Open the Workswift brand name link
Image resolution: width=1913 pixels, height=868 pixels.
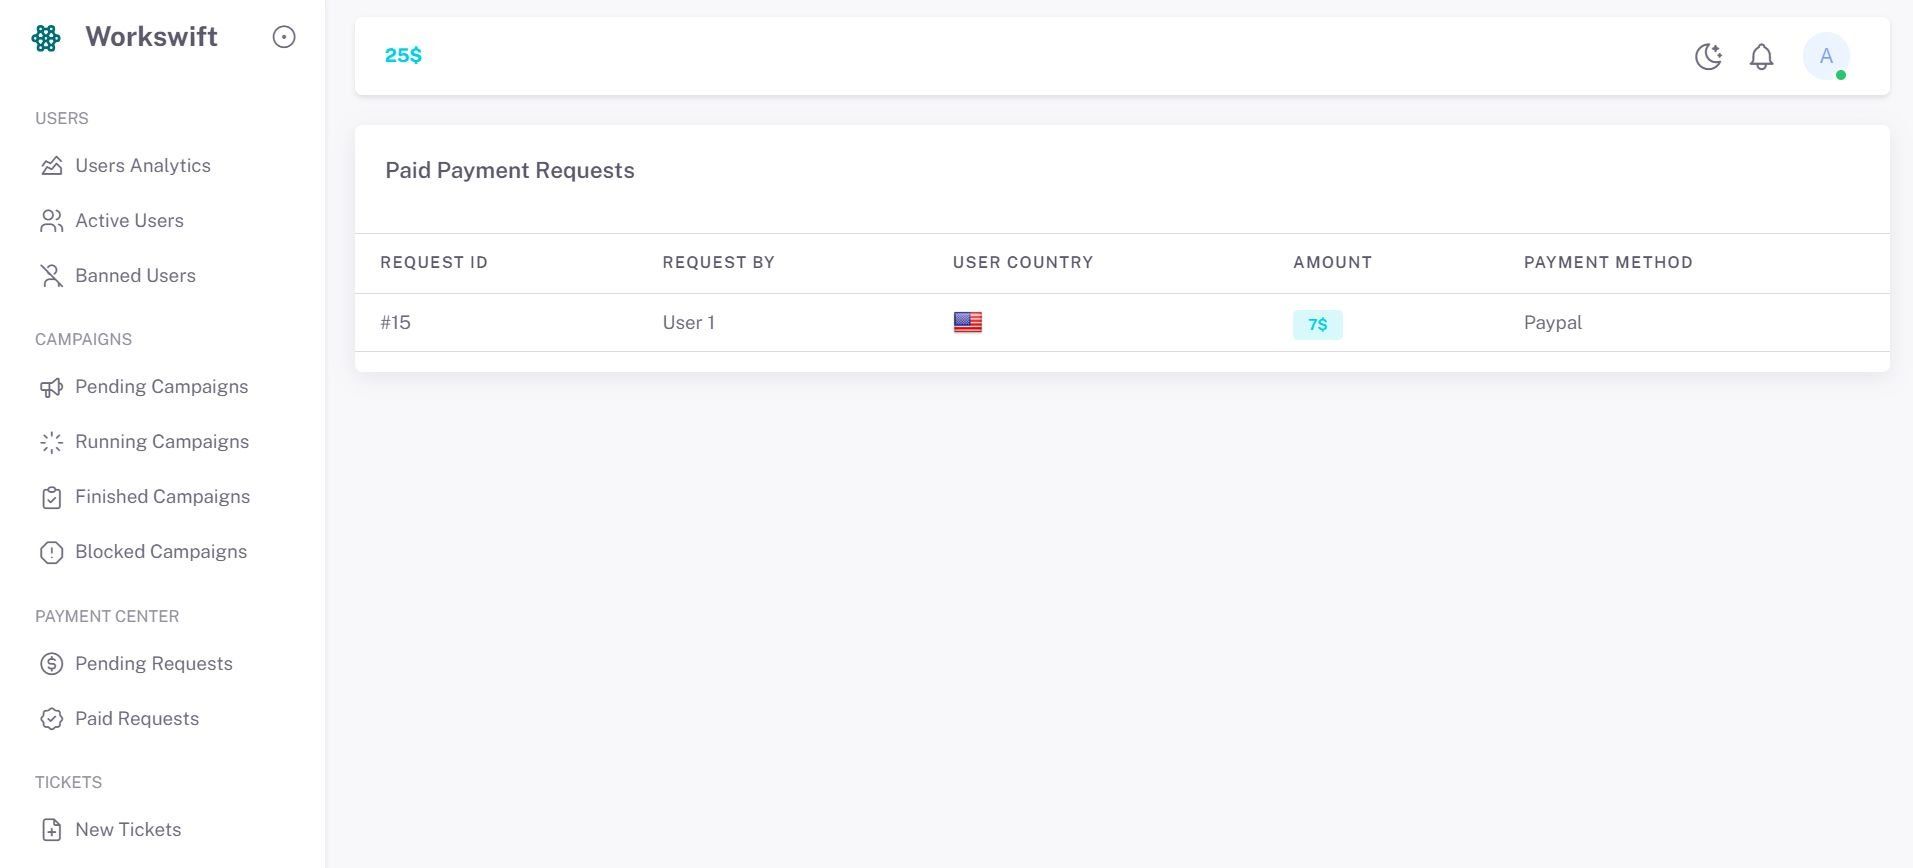[151, 37]
